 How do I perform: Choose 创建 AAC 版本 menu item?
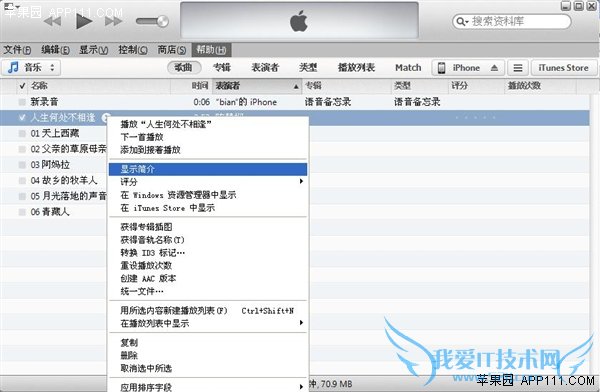[209, 279]
